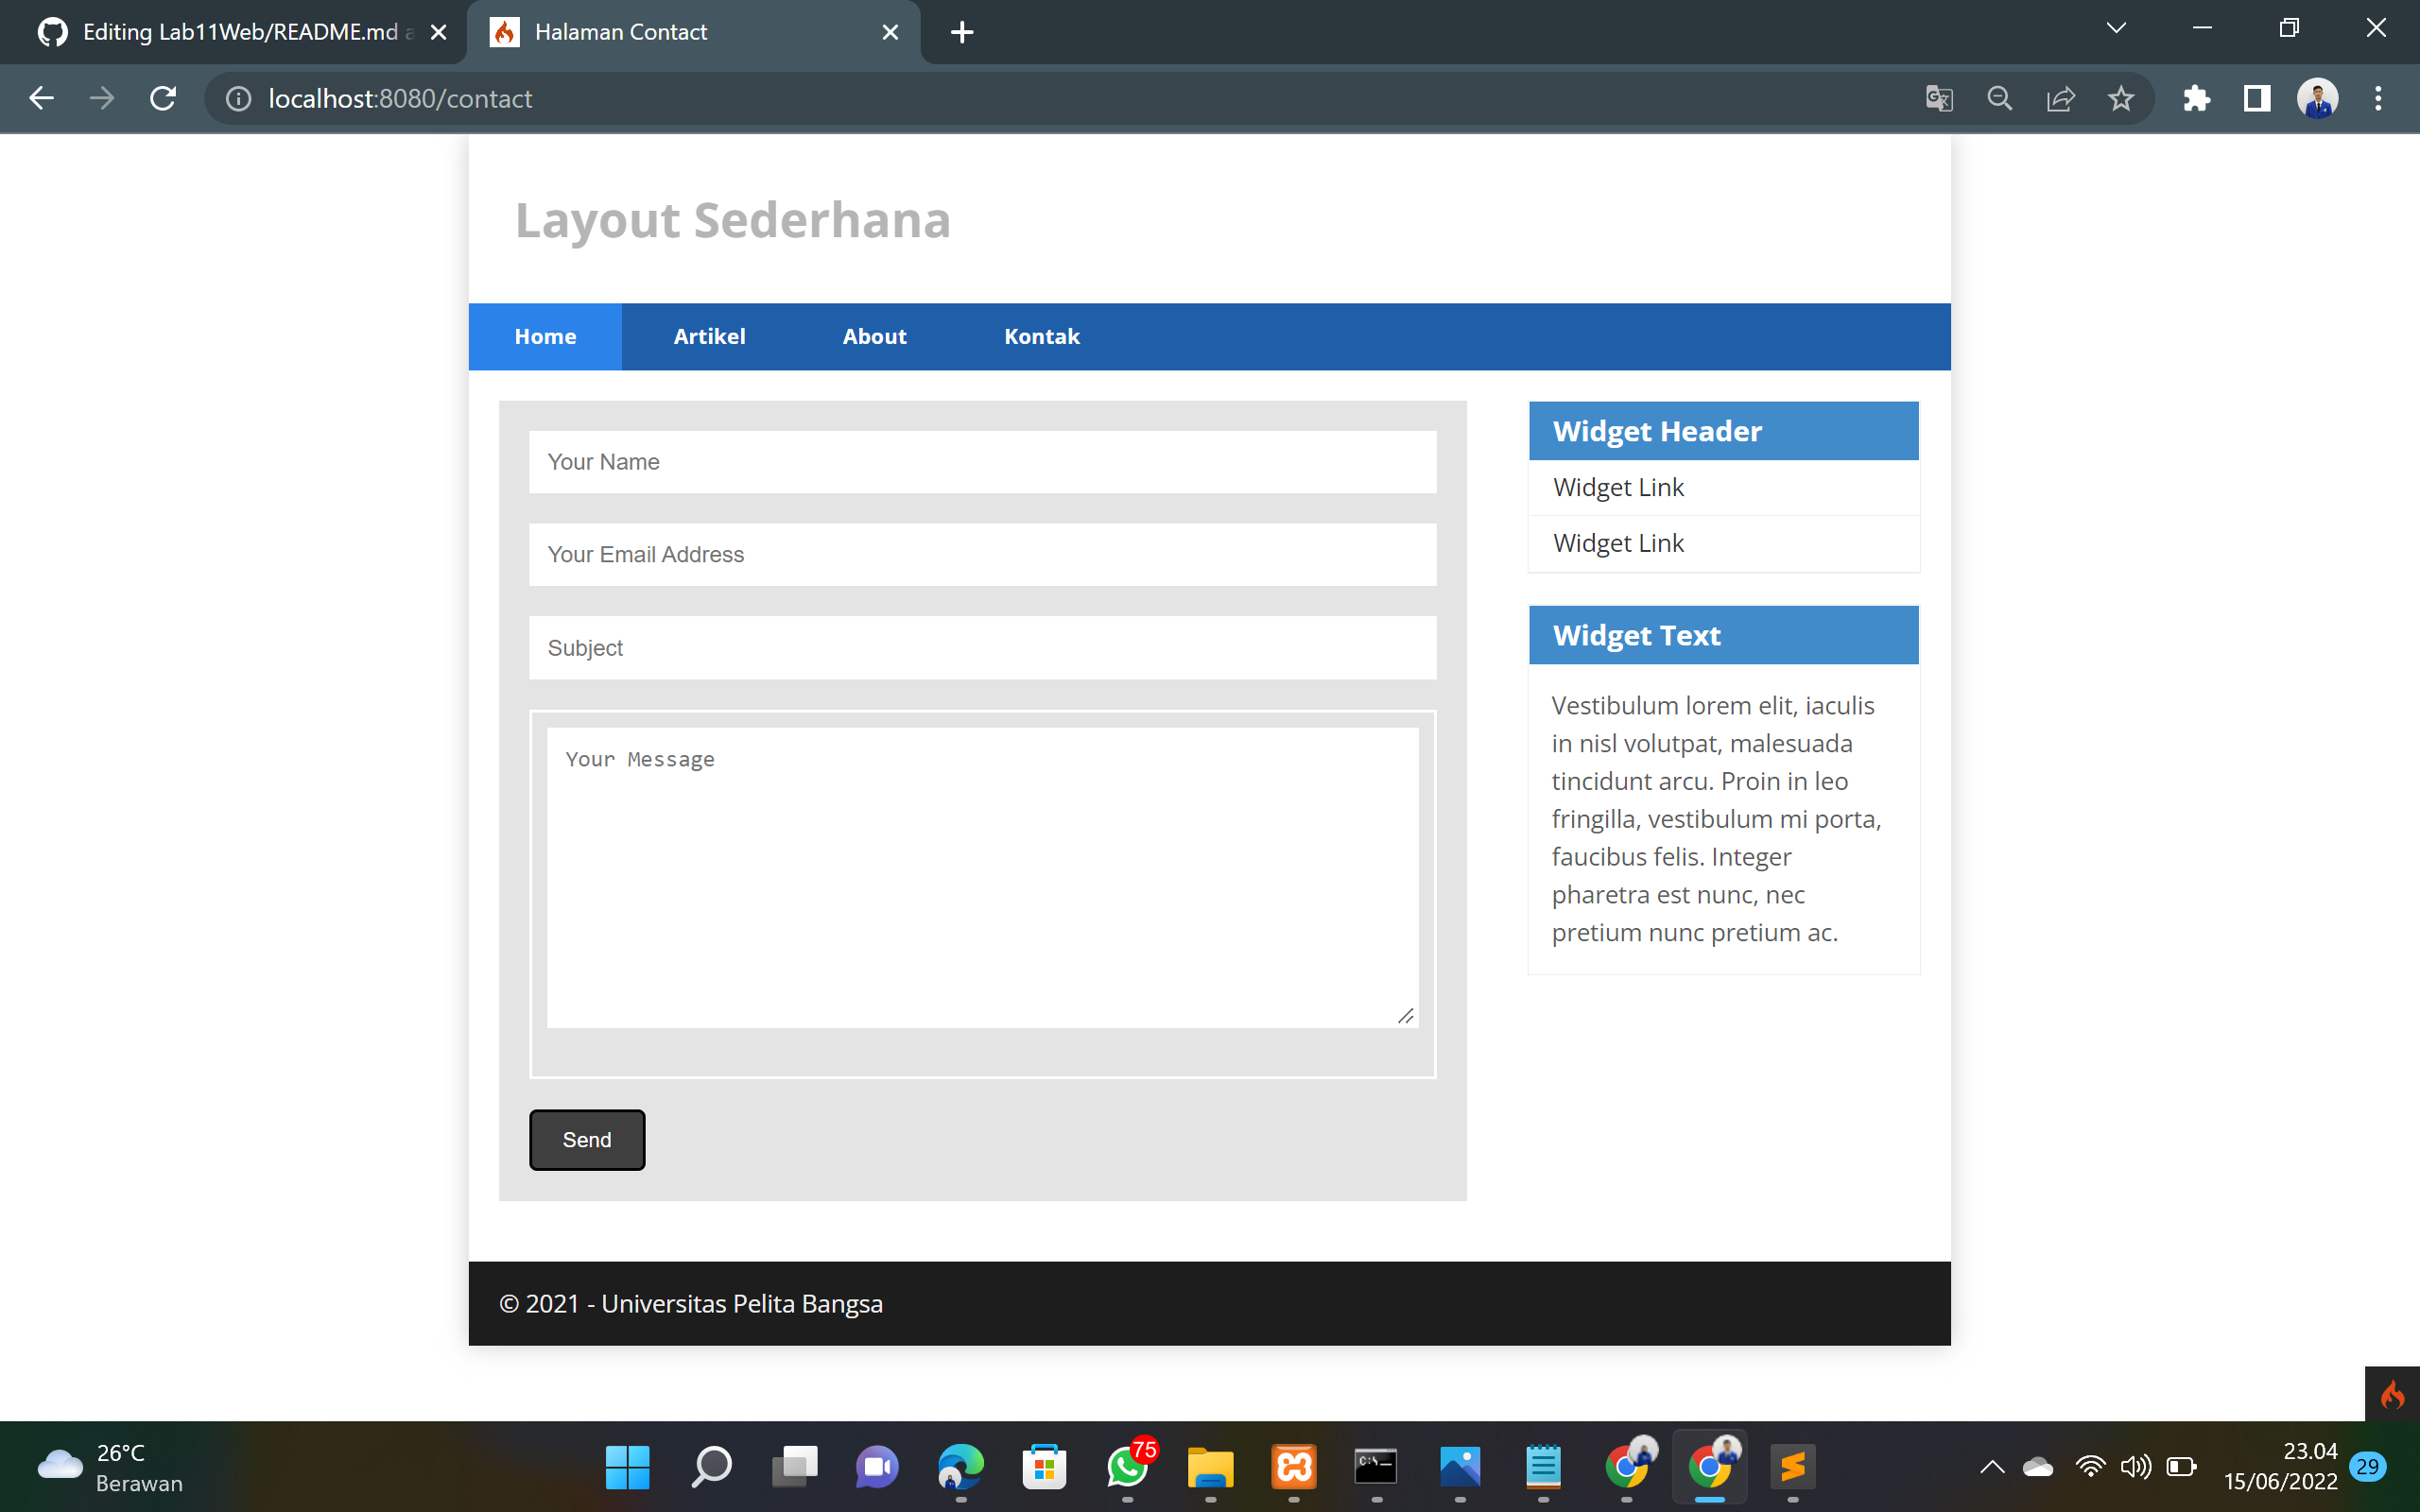Open the Extensions puzzle icon
The image size is (2420, 1512).
[2196, 98]
